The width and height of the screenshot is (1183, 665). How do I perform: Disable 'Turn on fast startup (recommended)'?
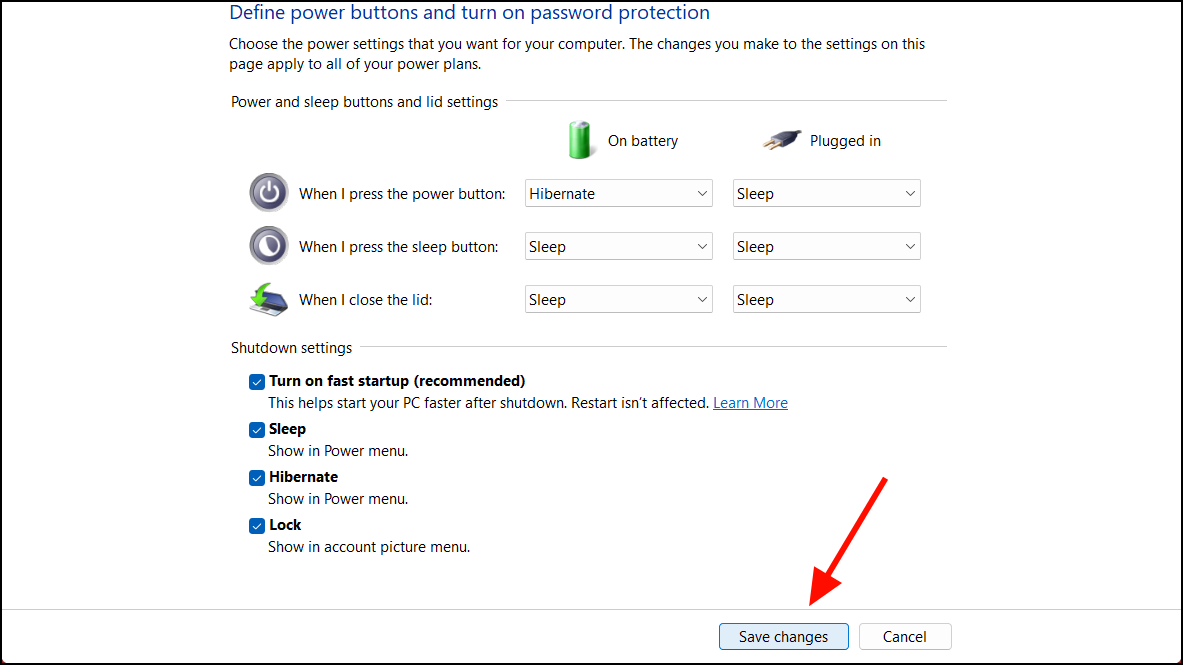coord(257,381)
